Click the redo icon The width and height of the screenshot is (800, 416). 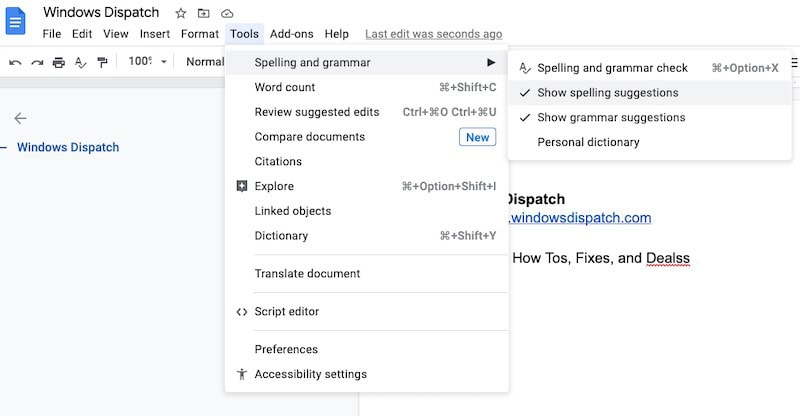click(x=37, y=62)
